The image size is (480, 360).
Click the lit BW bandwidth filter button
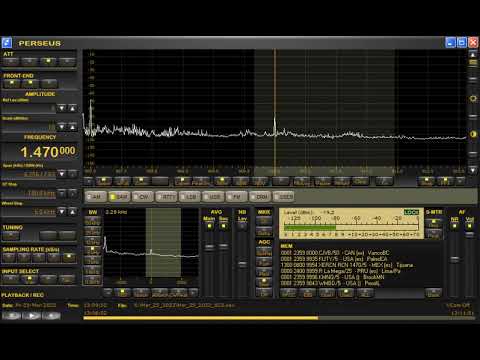(92, 250)
